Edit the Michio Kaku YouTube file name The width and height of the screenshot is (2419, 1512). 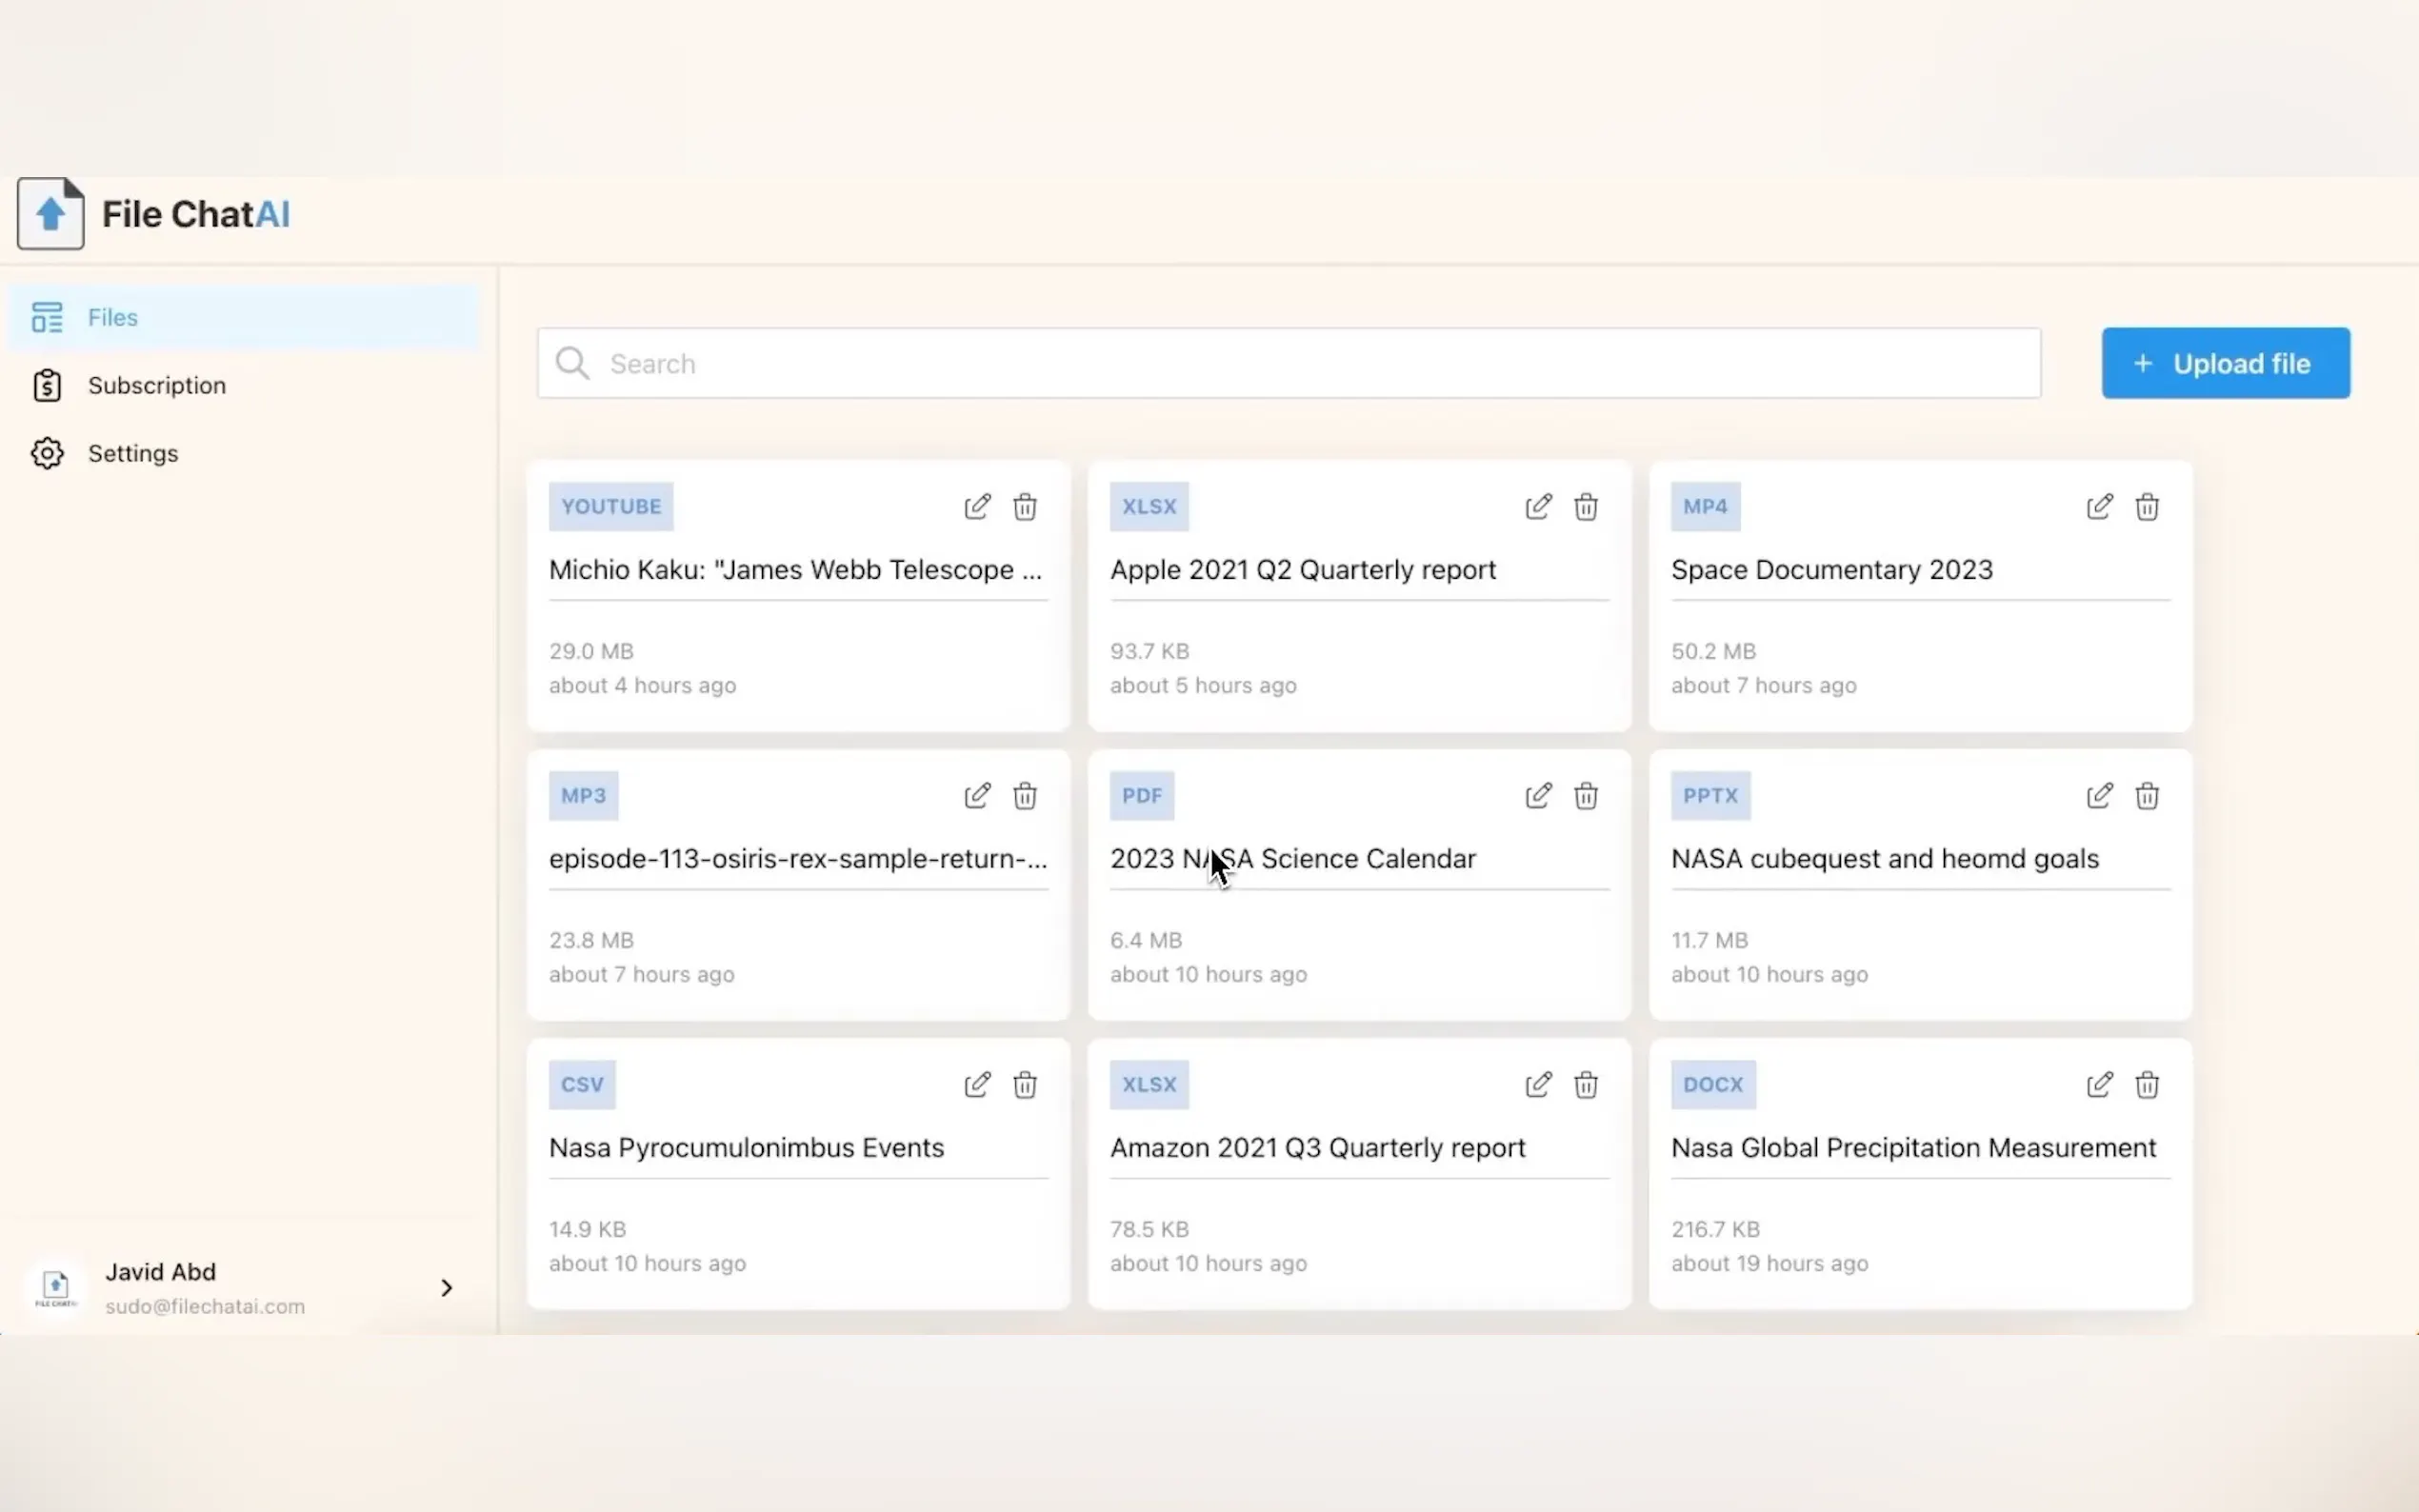(x=977, y=506)
